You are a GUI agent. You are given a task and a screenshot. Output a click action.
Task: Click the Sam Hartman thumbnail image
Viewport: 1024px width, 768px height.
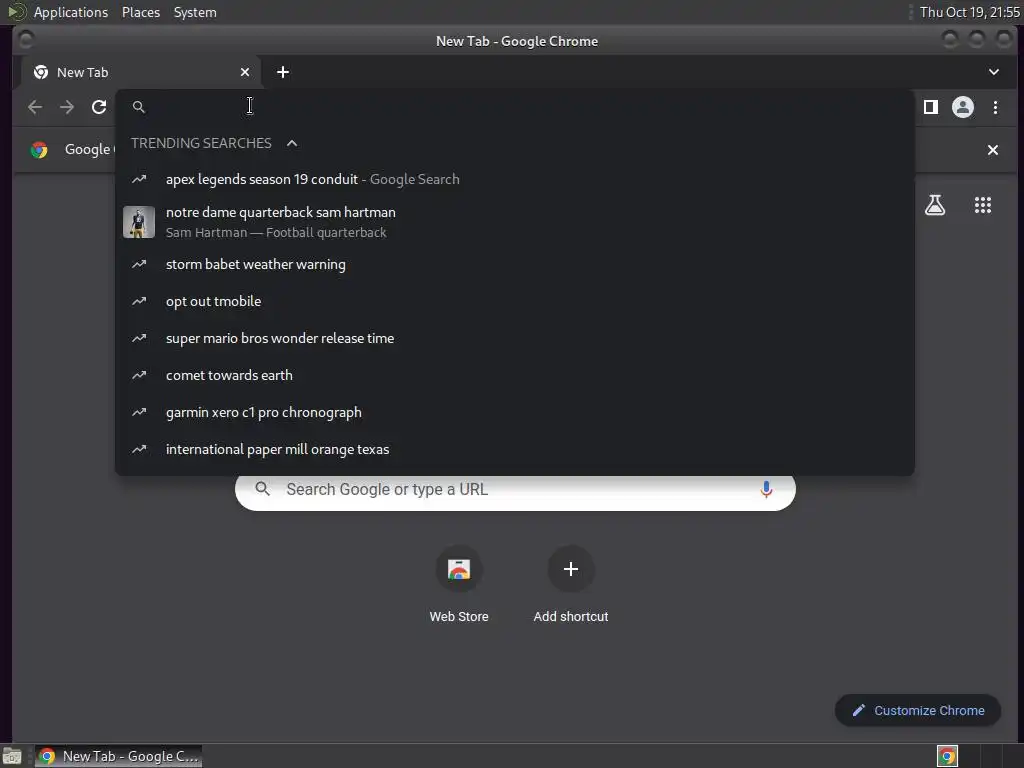(x=139, y=222)
